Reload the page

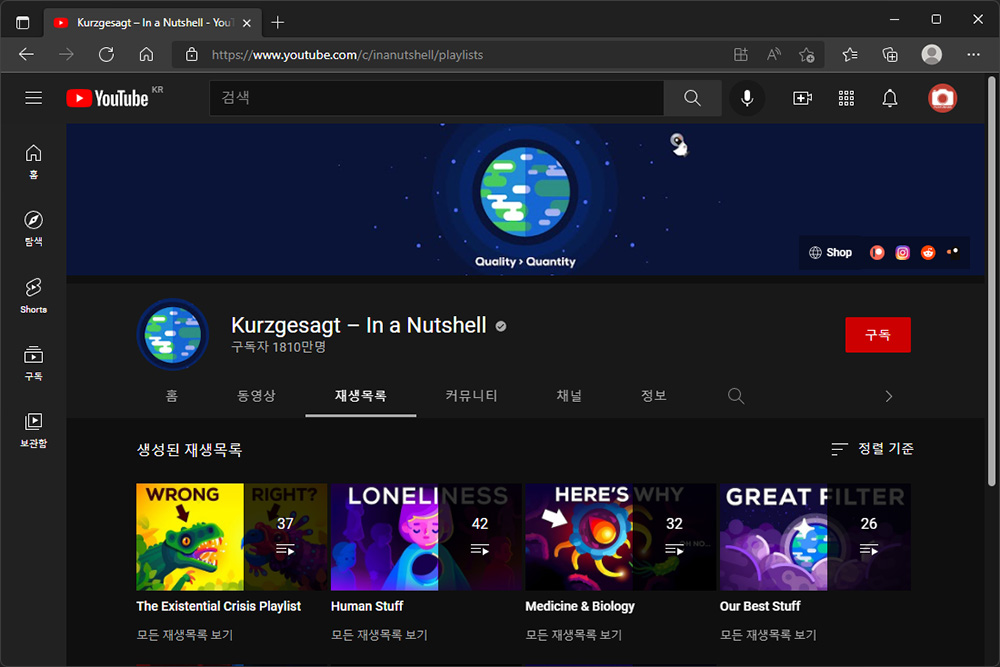click(x=106, y=55)
